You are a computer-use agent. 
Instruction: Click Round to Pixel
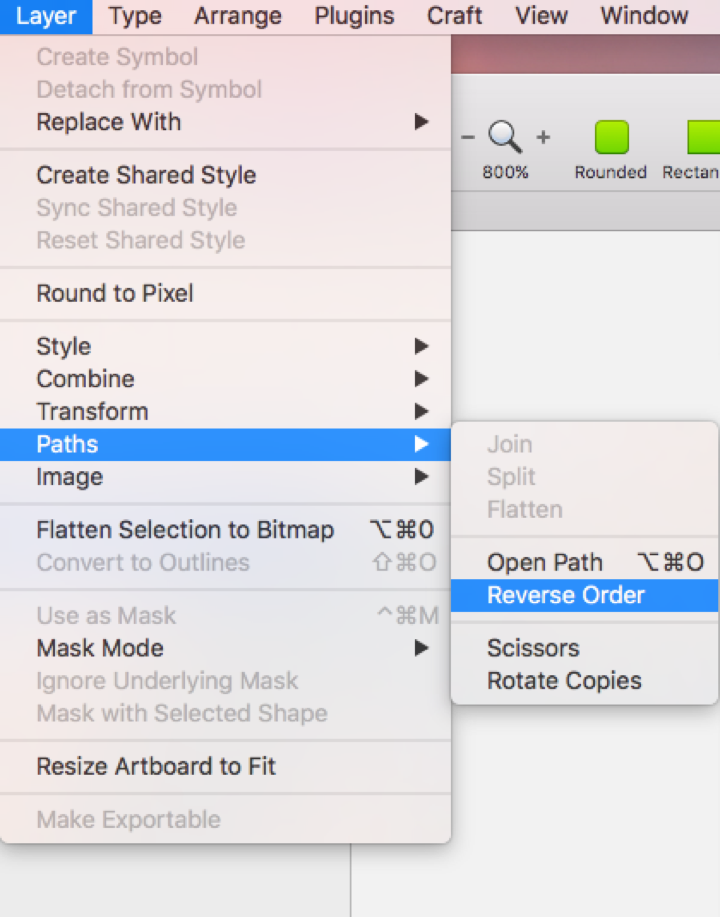tap(115, 294)
